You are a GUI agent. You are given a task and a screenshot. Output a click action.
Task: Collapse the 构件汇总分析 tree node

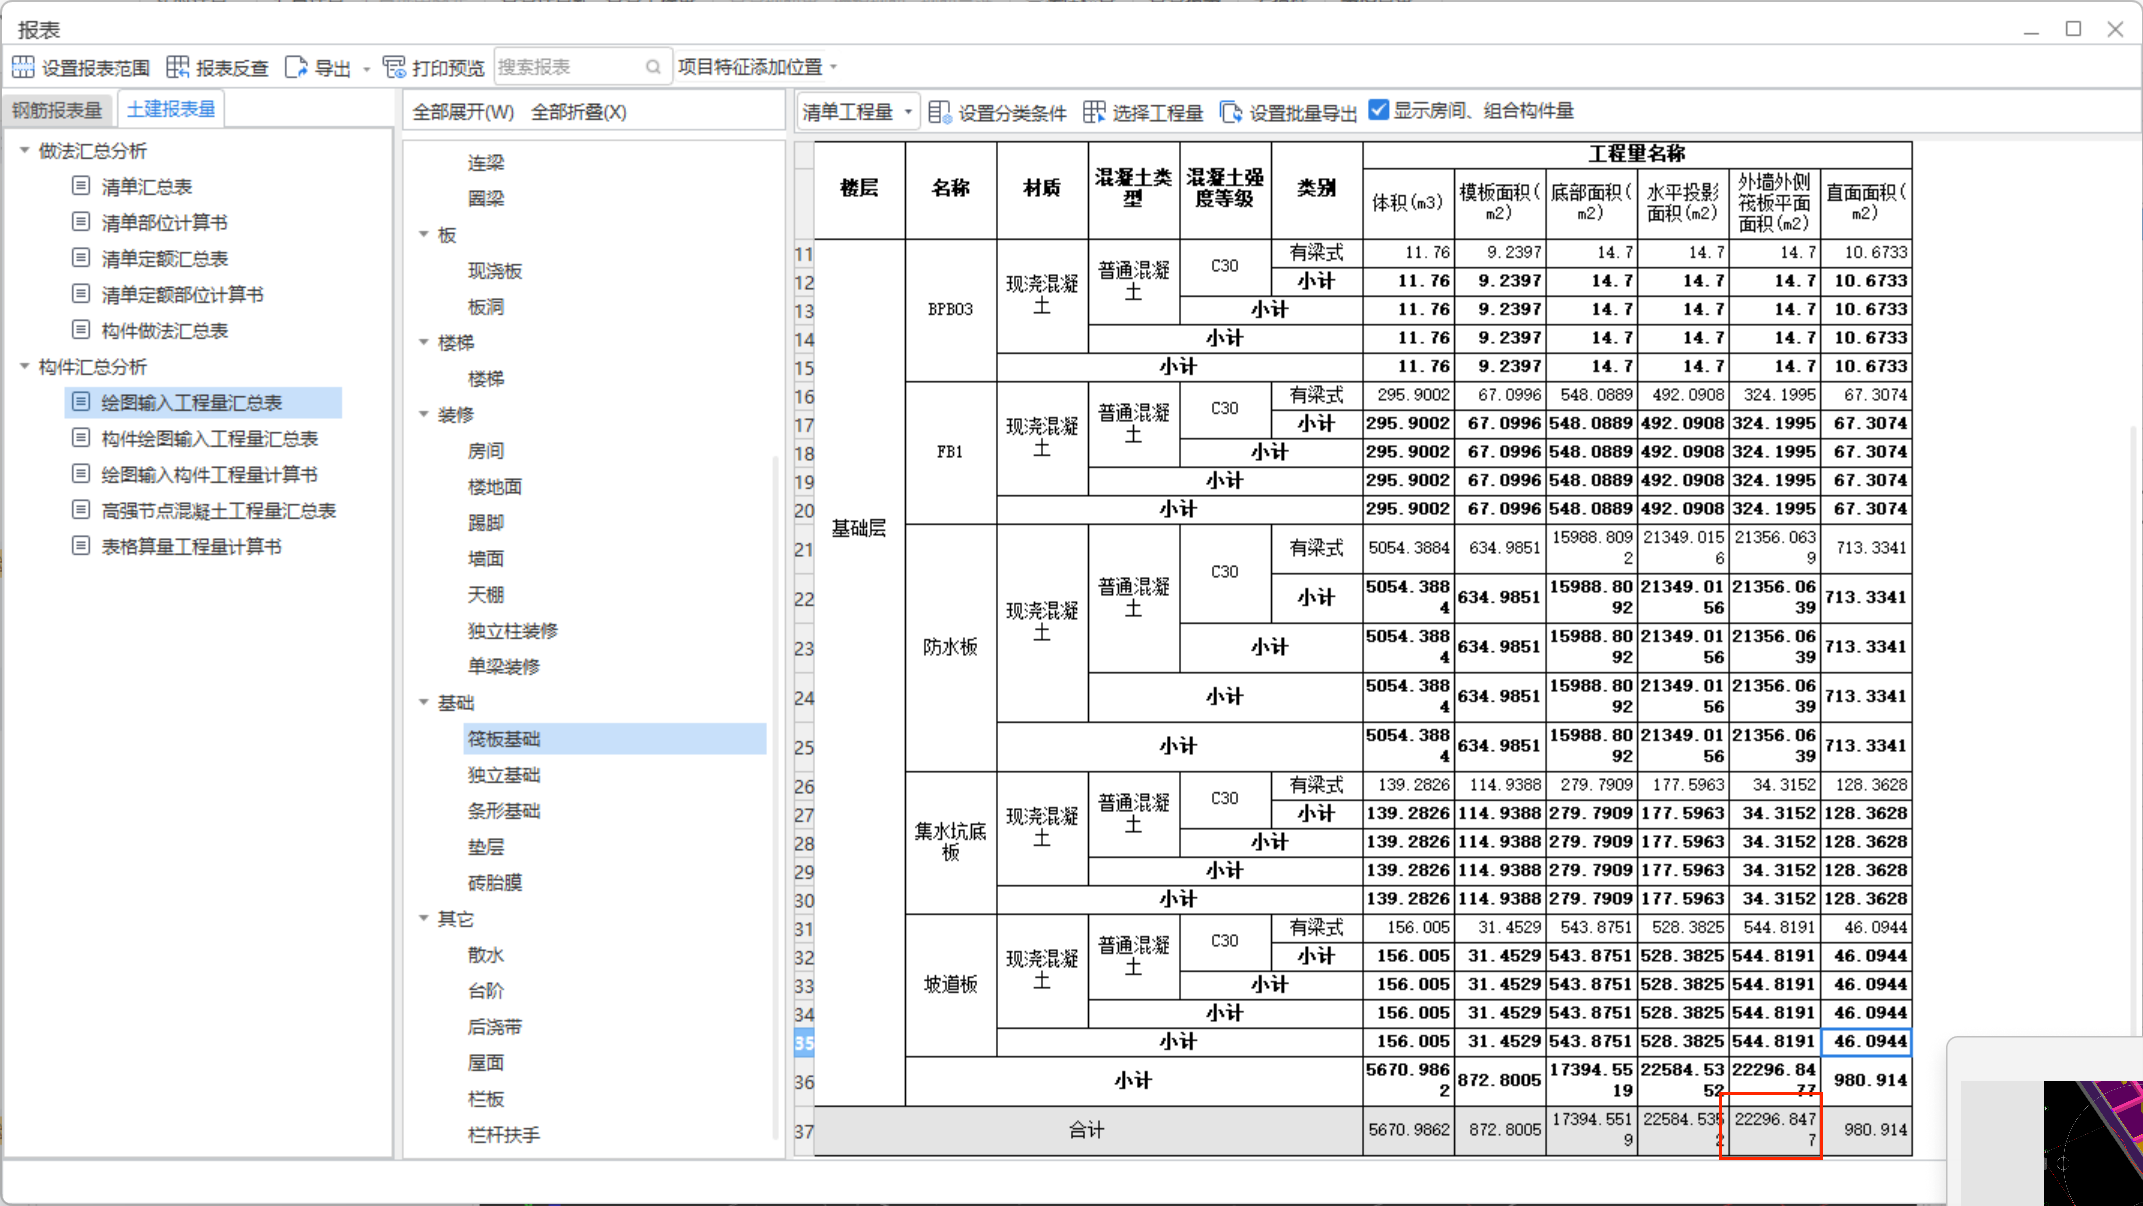[x=24, y=366]
